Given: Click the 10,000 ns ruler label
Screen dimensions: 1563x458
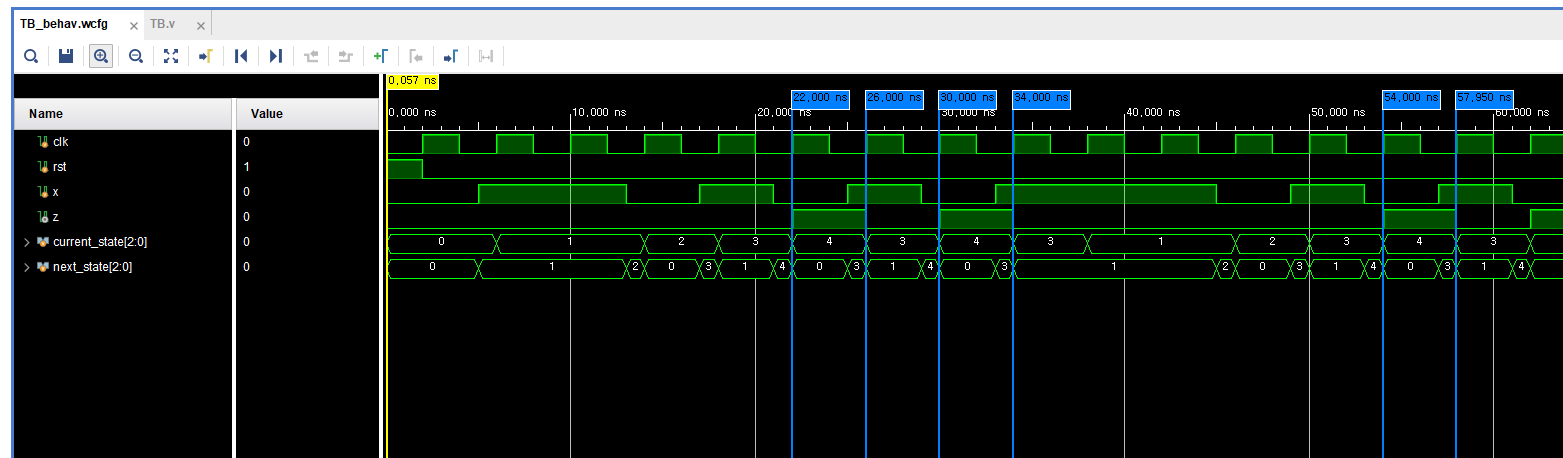Looking at the screenshot, I should pyautogui.click(x=600, y=113).
